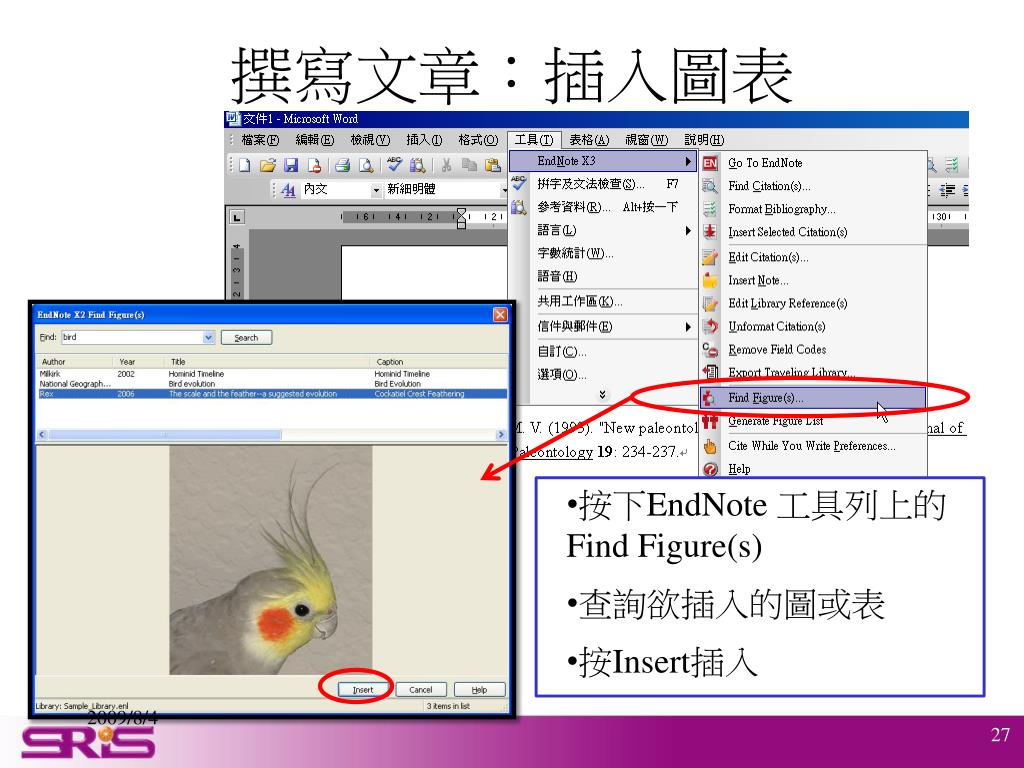The height and width of the screenshot is (768, 1024).
Task: Open the 檔案(F) menu
Action: [259, 140]
